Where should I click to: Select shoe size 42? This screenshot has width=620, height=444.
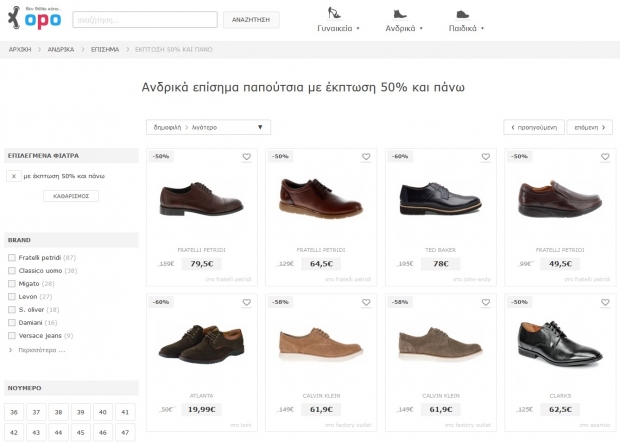point(14,433)
